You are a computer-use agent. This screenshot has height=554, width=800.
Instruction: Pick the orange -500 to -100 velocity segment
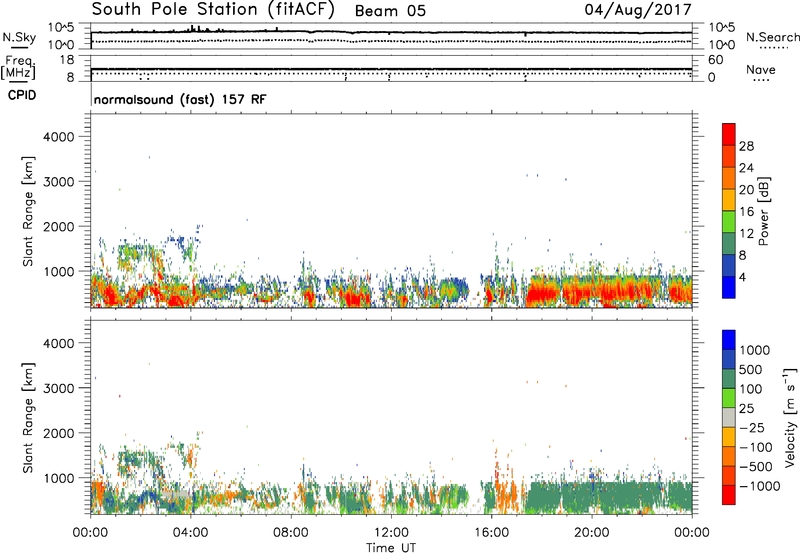click(729, 456)
